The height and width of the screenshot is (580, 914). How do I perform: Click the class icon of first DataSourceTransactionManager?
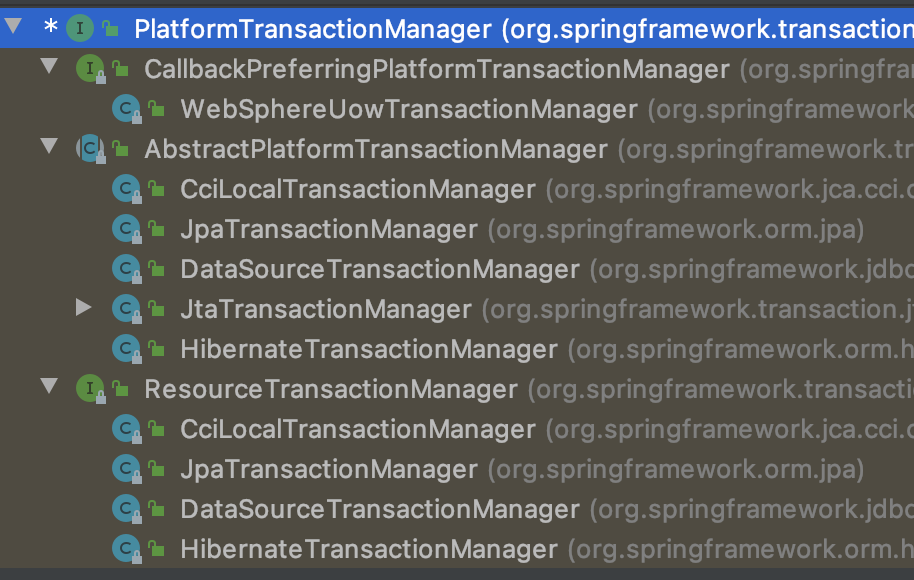[126, 268]
